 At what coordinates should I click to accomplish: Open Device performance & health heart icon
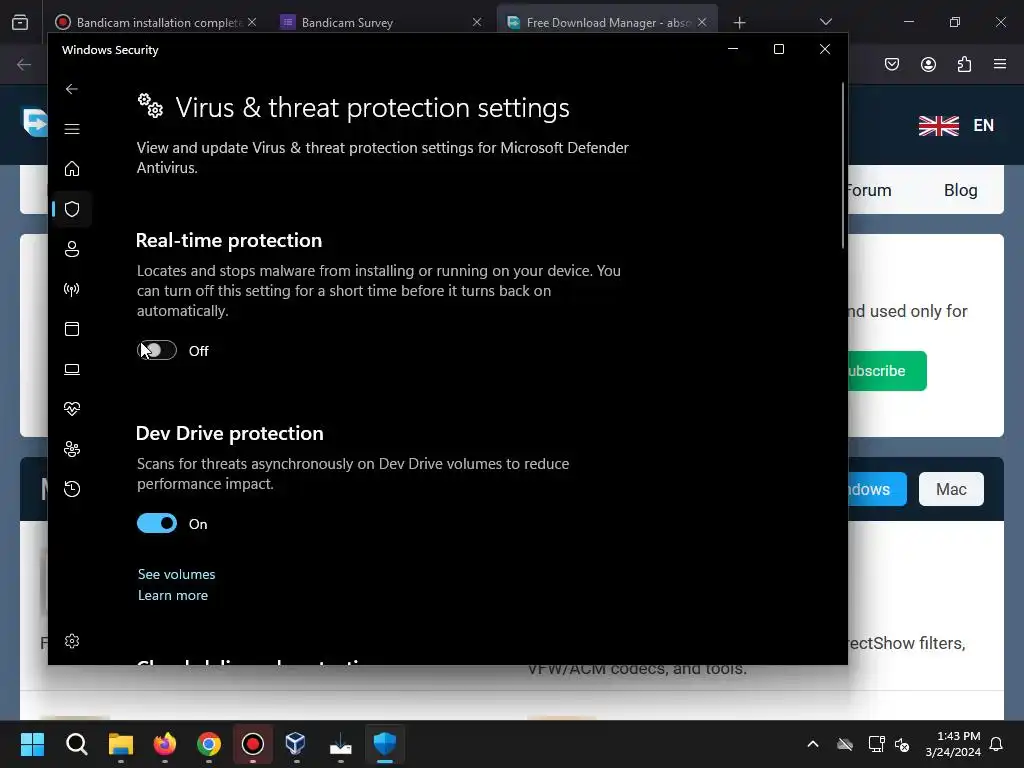click(x=72, y=409)
